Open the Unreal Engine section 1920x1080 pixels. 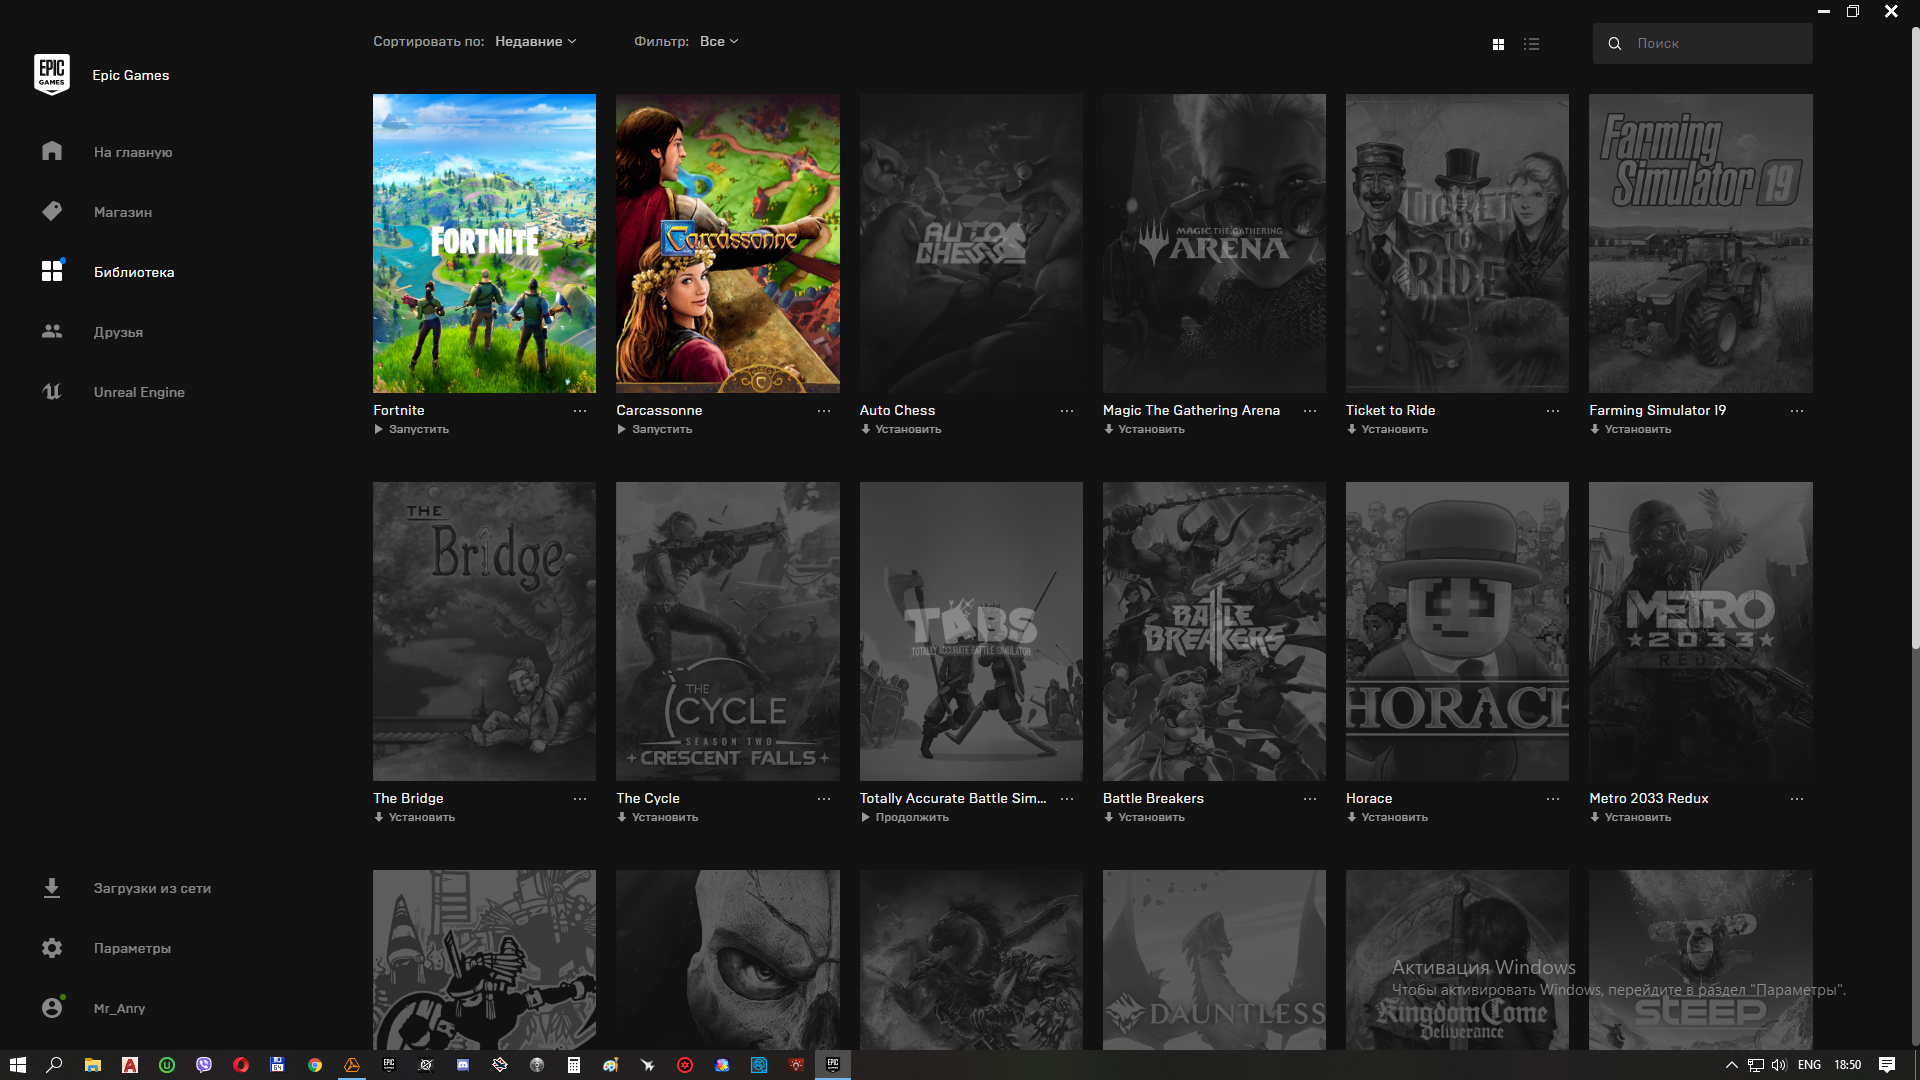point(114,392)
